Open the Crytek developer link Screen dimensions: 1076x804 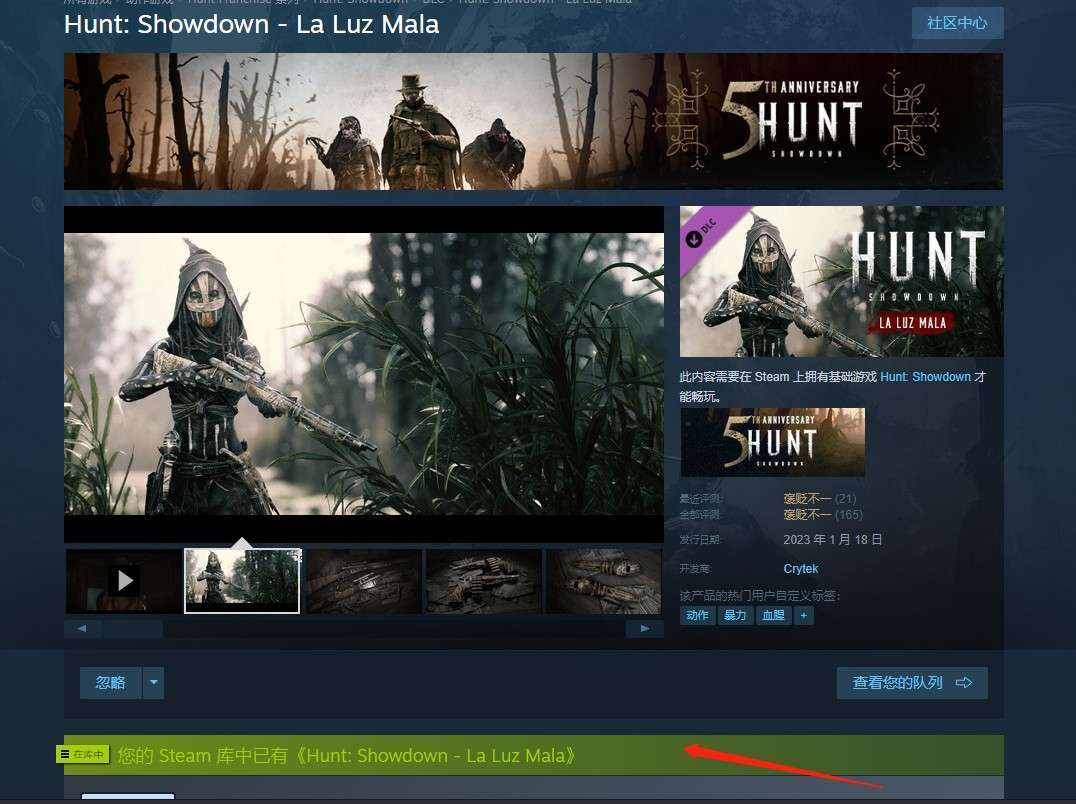click(801, 569)
